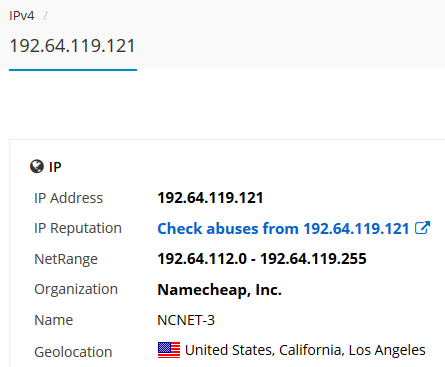
Task: Click the breadcrumb slash separator
Action: point(45,15)
